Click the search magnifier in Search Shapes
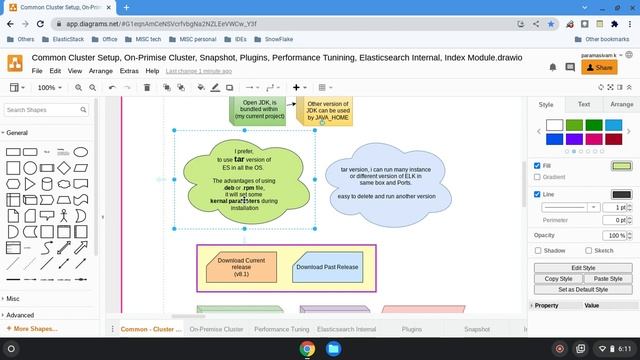Screen dimensions: 640x360 click(83, 110)
